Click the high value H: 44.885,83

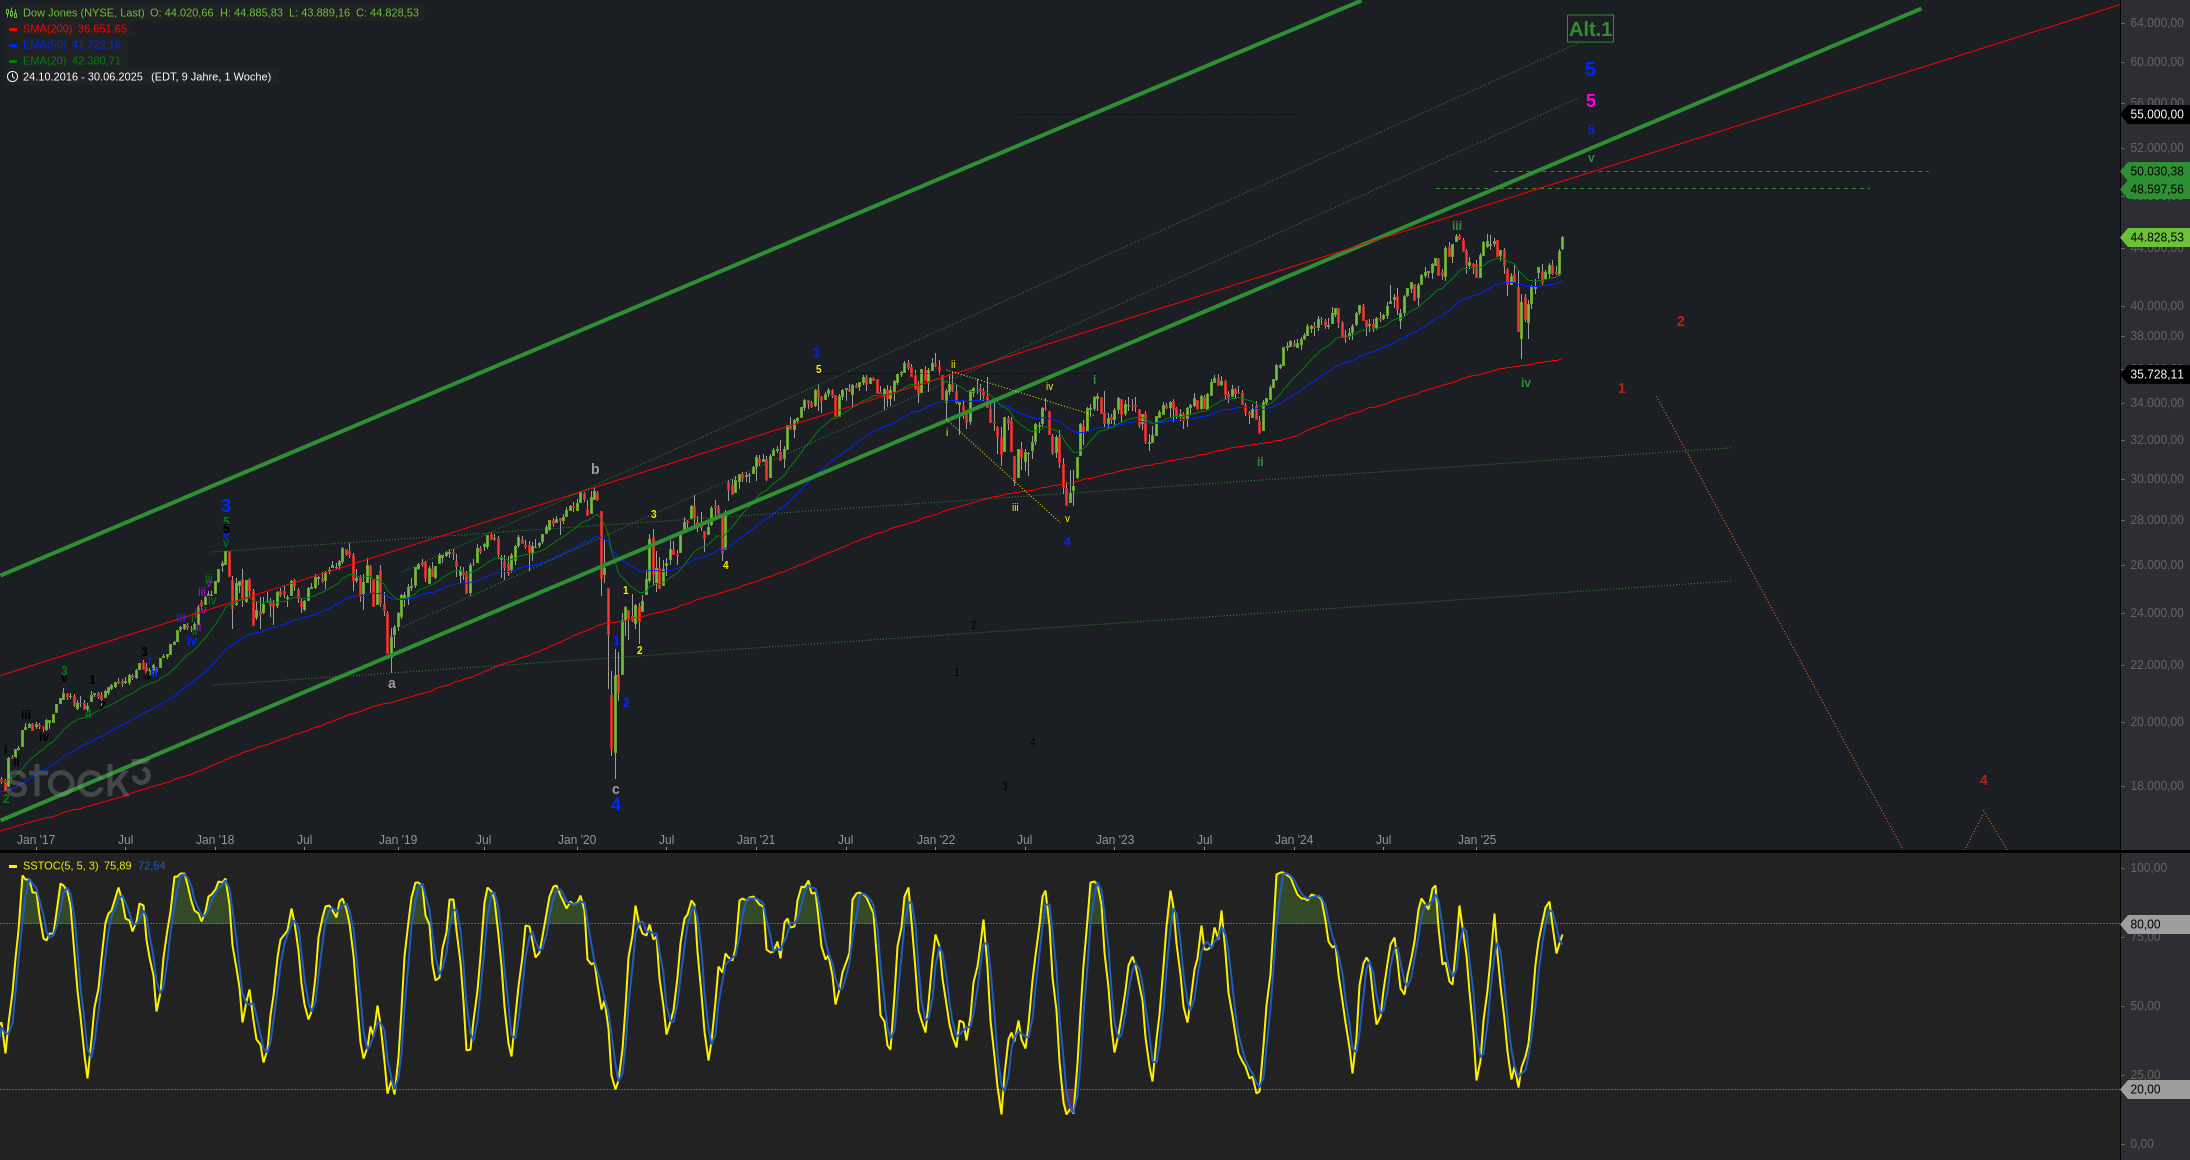click(x=251, y=13)
